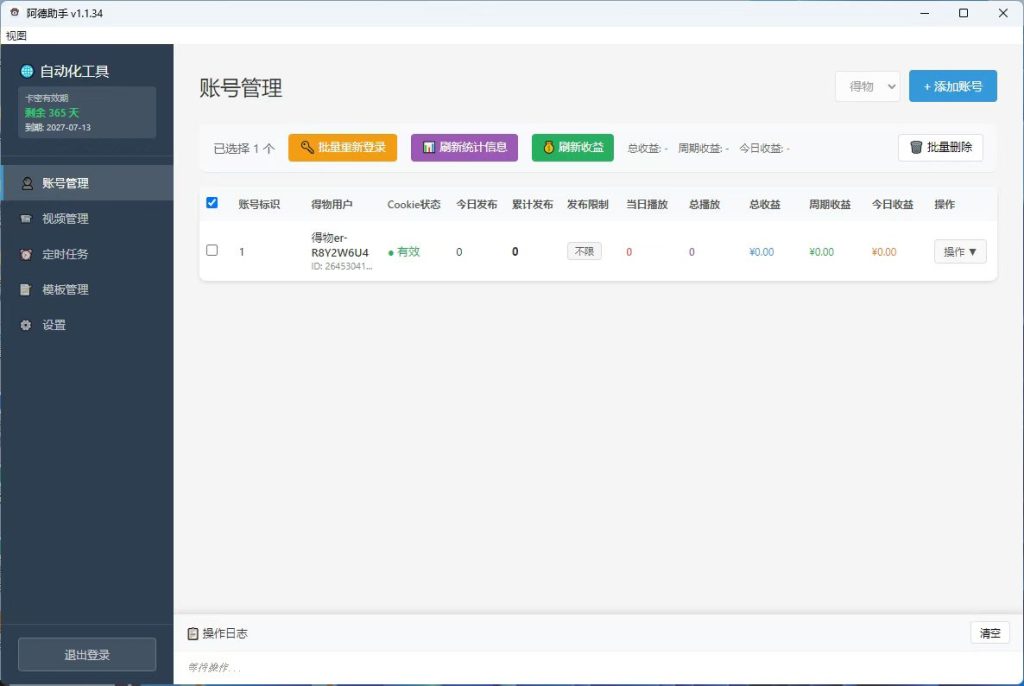Click the document icon for 模板管理
Screen dimensions: 1024x686
tap(25, 289)
